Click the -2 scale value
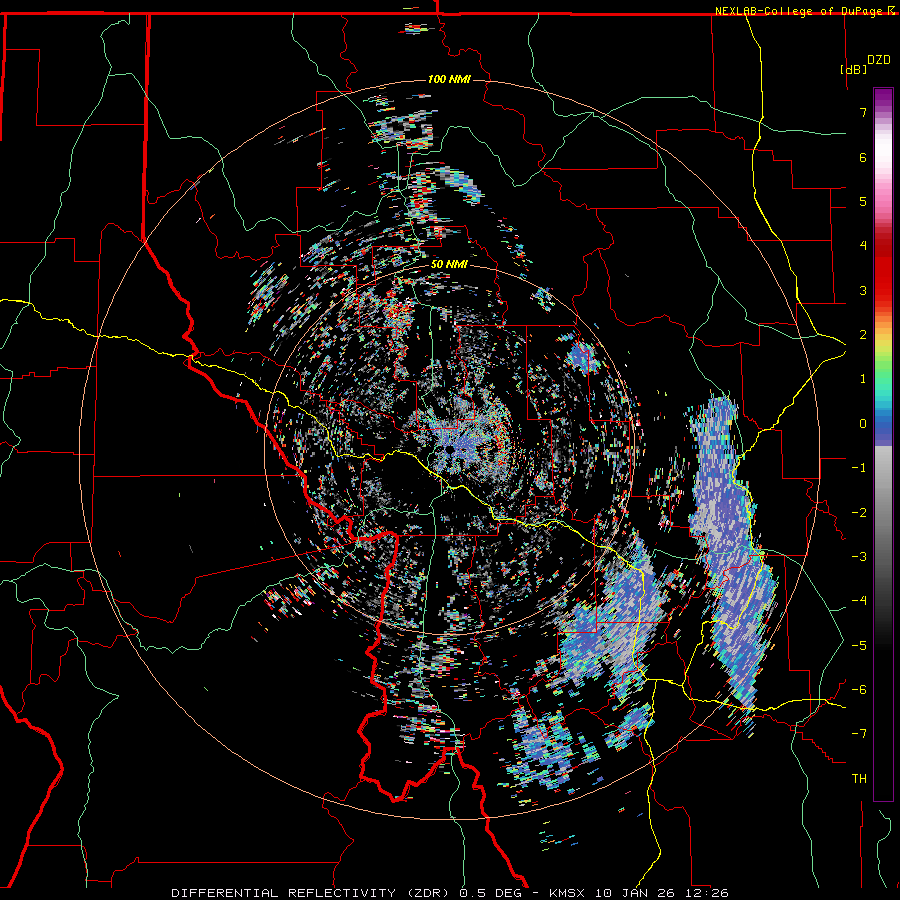900x900 pixels. click(859, 513)
